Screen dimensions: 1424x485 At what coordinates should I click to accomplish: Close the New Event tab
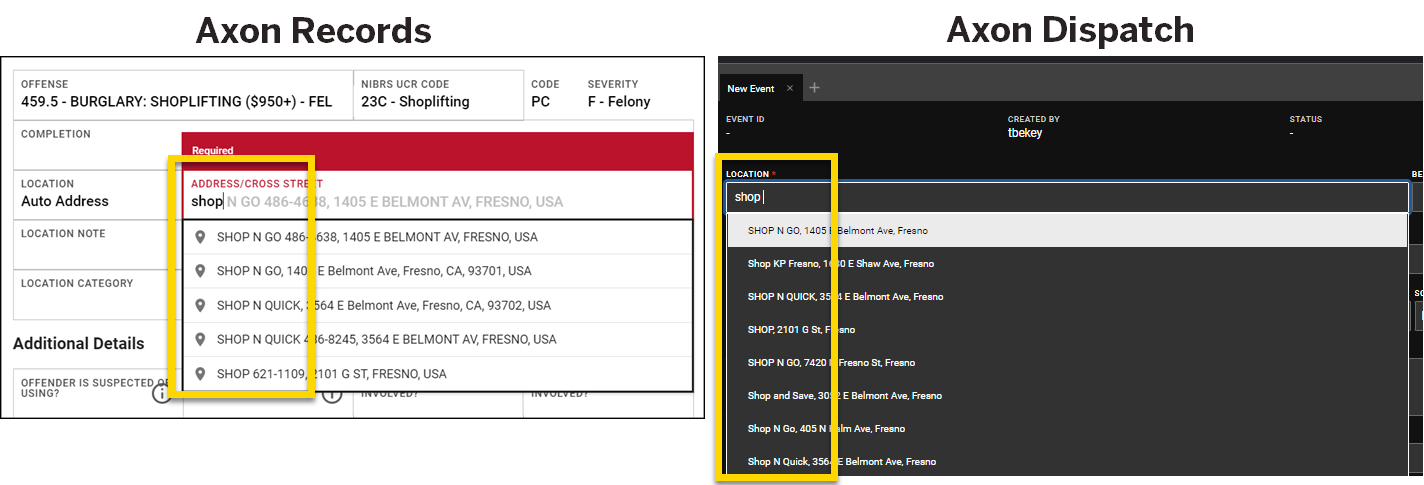click(789, 88)
